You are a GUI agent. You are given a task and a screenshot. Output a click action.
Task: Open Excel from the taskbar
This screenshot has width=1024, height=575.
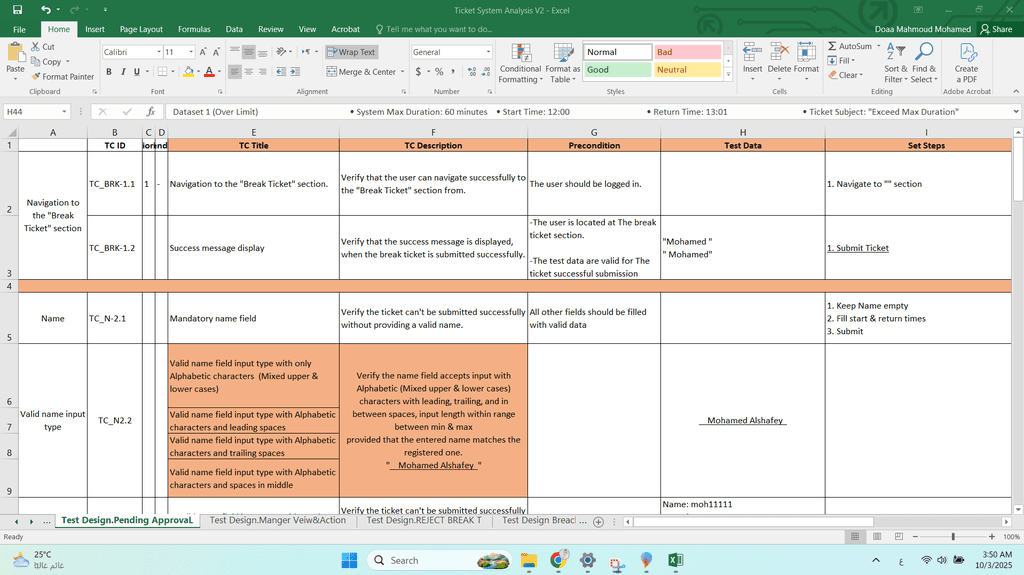pyautogui.click(x=675, y=560)
